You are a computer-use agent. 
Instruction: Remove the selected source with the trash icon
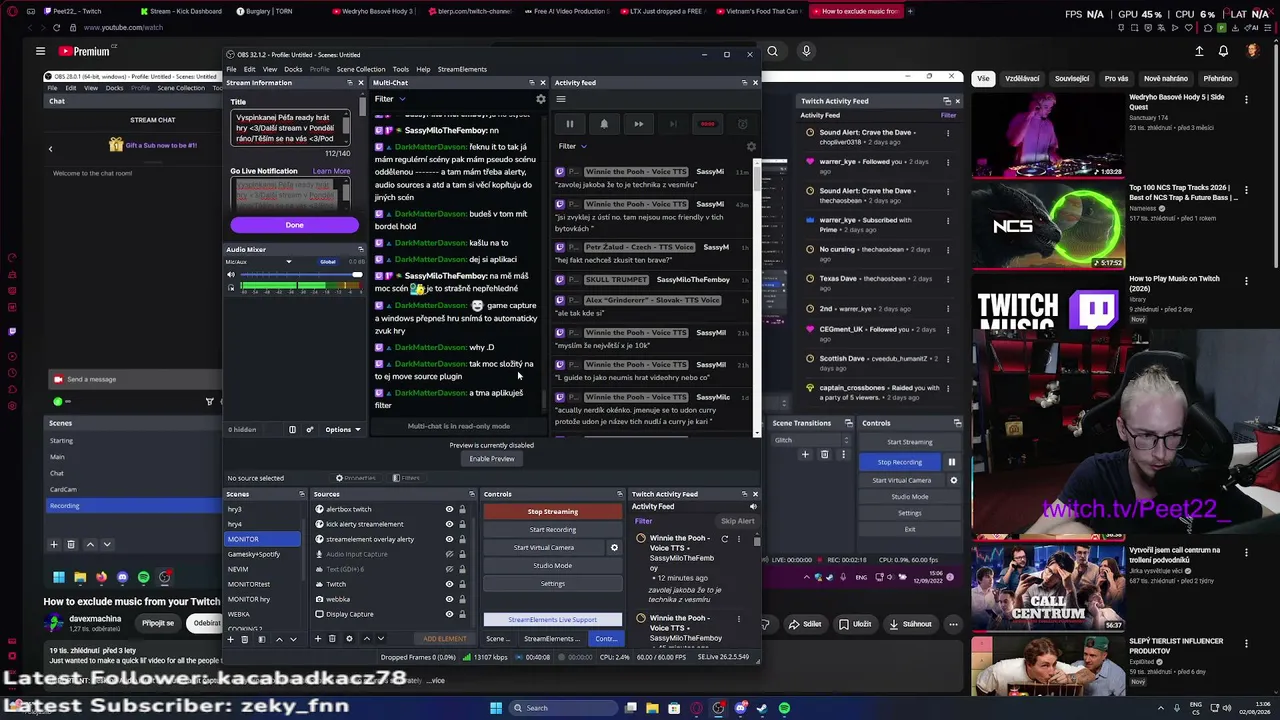tap(332, 639)
